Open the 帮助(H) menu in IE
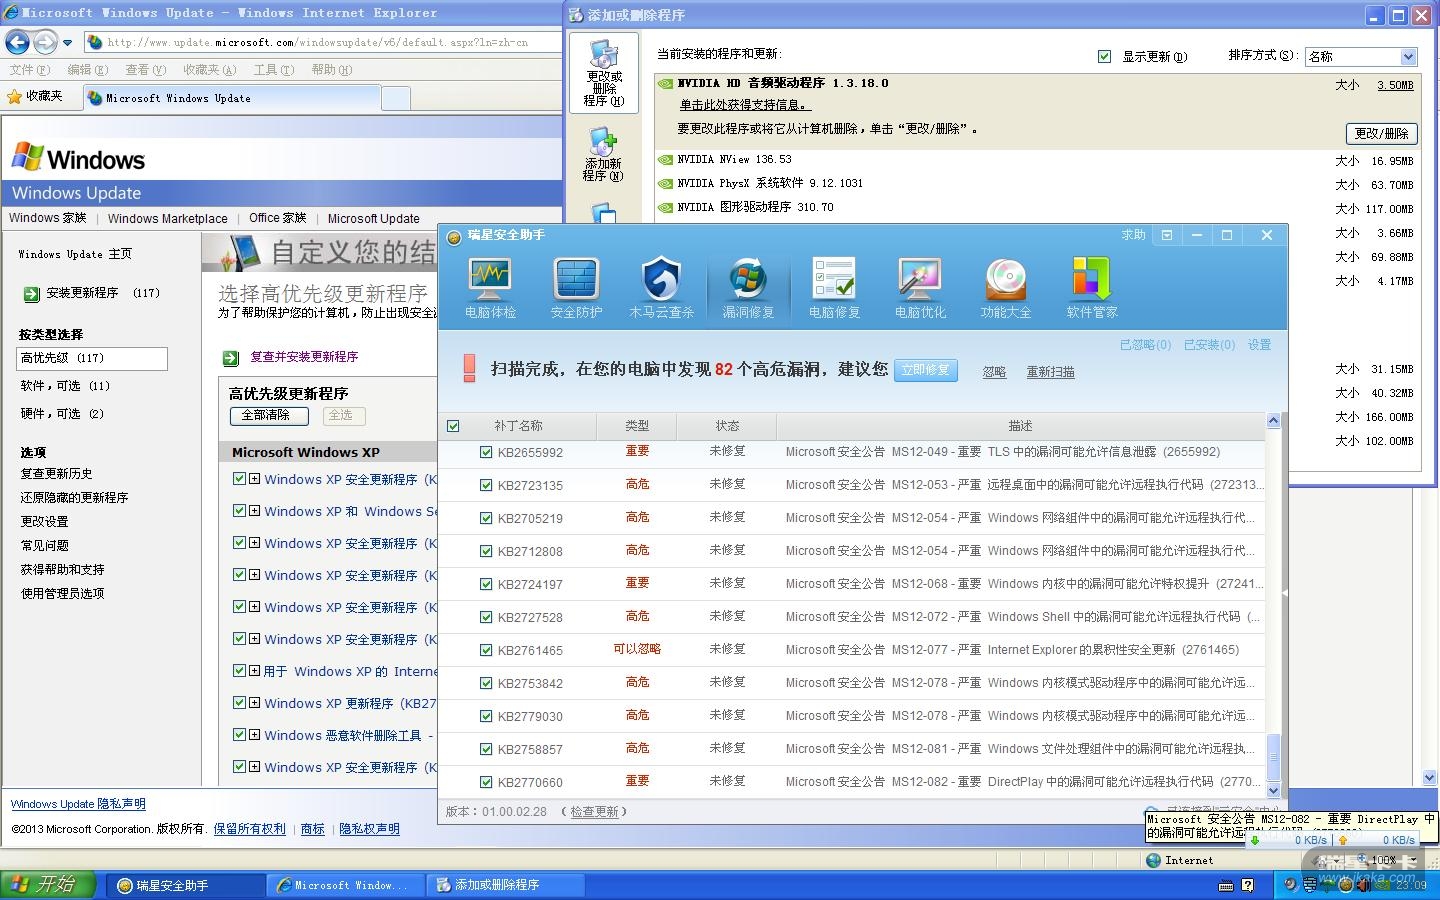Viewport: 1440px width, 900px height. [x=331, y=70]
